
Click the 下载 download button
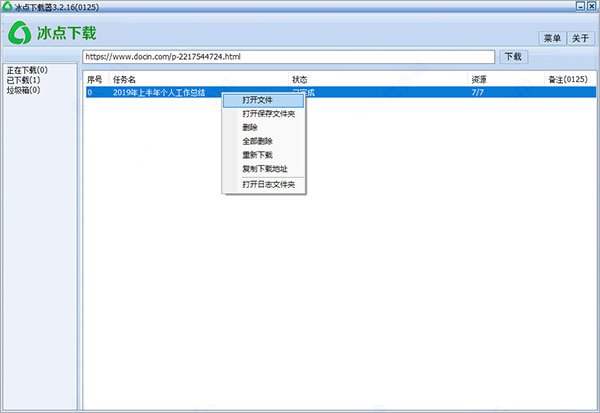click(514, 57)
